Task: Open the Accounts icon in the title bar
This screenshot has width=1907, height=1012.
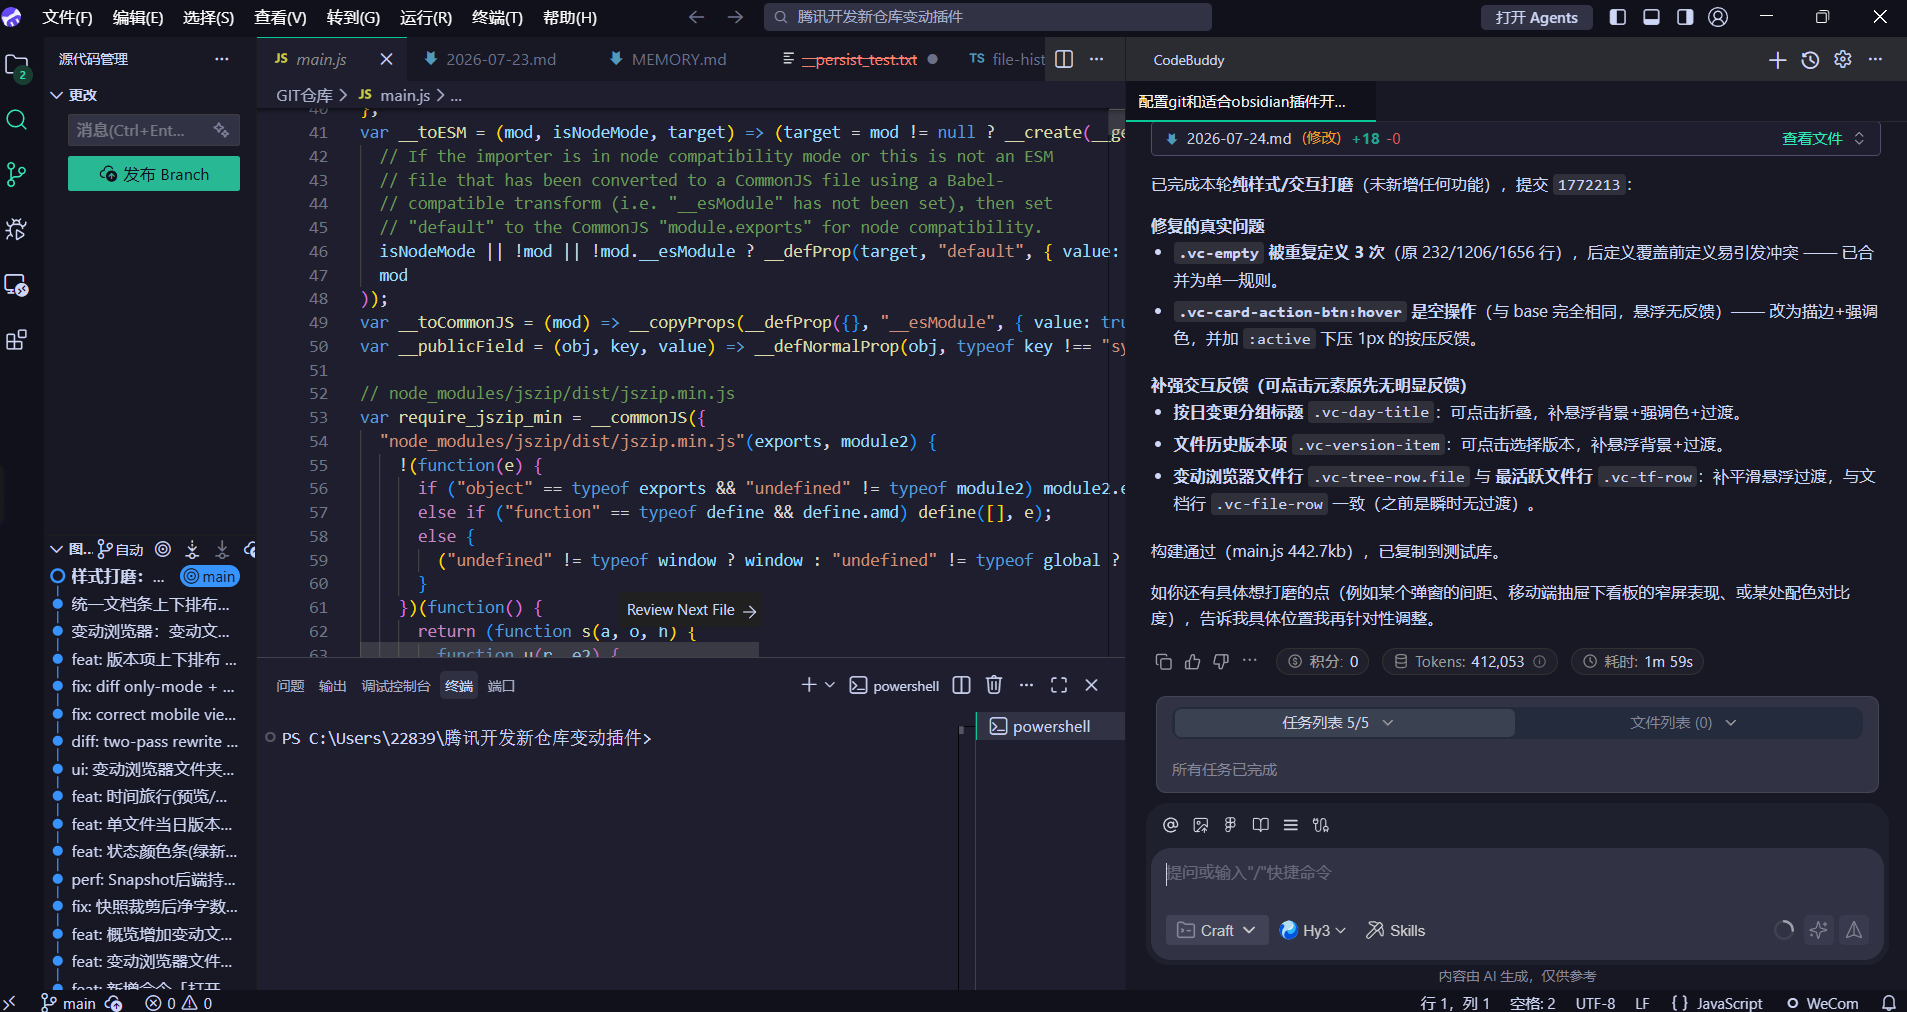Action: coord(1718,17)
